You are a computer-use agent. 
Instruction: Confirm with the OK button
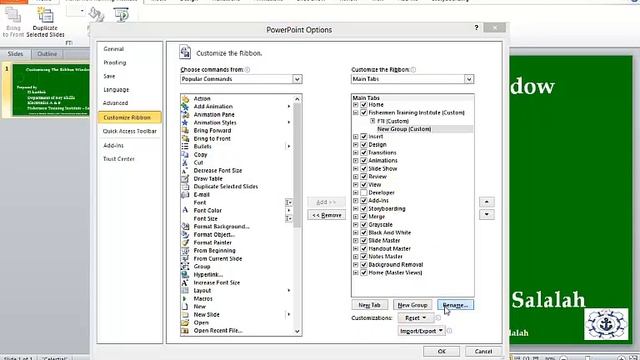(442, 351)
